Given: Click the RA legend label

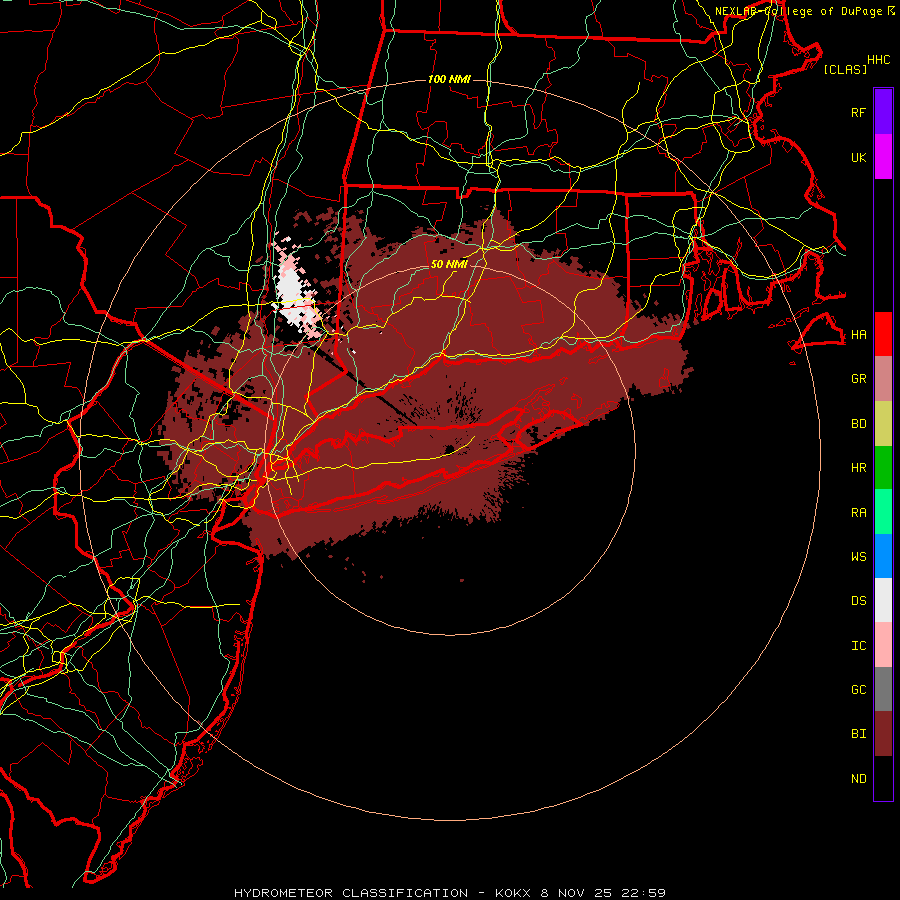Looking at the screenshot, I should click(858, 513).
